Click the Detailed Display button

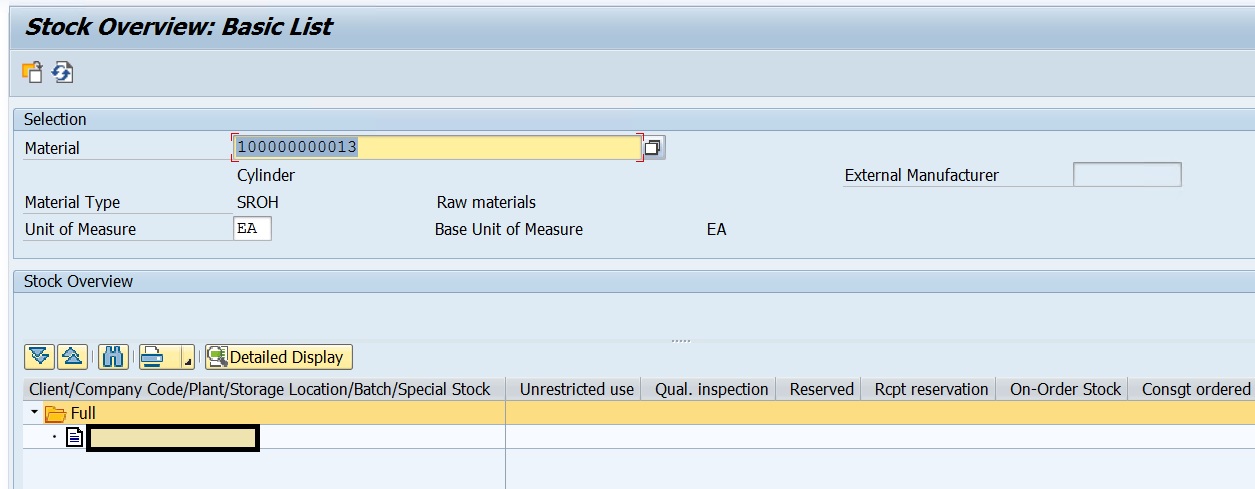coord(279,357)
